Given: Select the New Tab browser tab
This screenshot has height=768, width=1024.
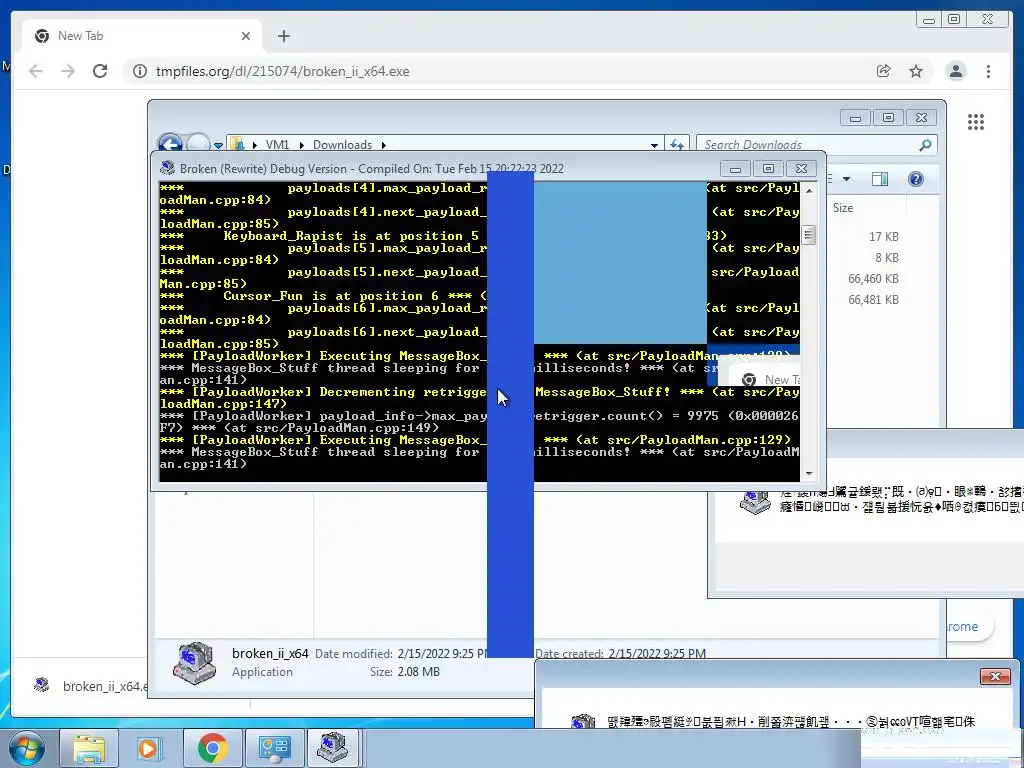Looking at the screenshot, I should (x=142, y=36).
